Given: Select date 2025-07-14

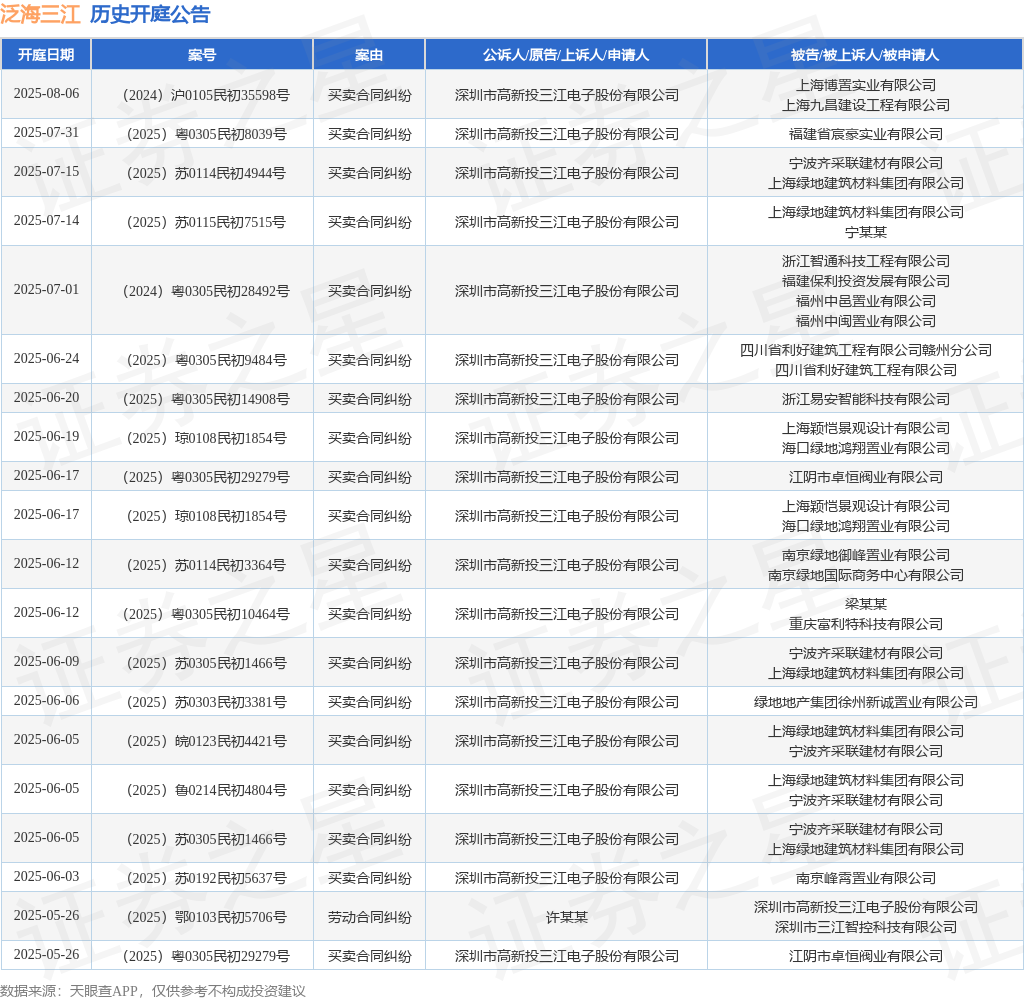Looking at the screenshot, I should 46,220.
